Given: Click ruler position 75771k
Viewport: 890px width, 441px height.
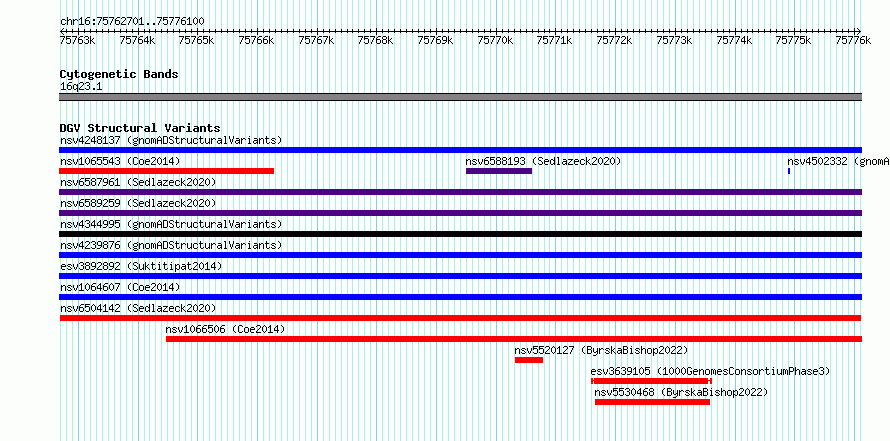Looking at the screenshot, I should [x=555, y=40].
